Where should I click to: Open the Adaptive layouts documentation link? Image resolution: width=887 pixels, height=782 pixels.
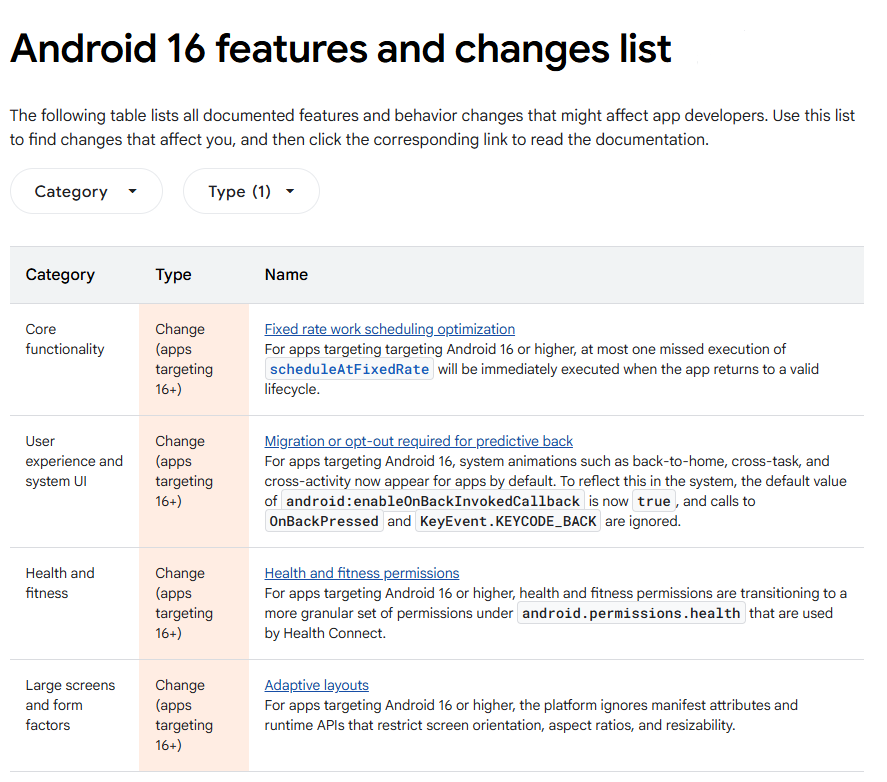[x=316, y=685]
